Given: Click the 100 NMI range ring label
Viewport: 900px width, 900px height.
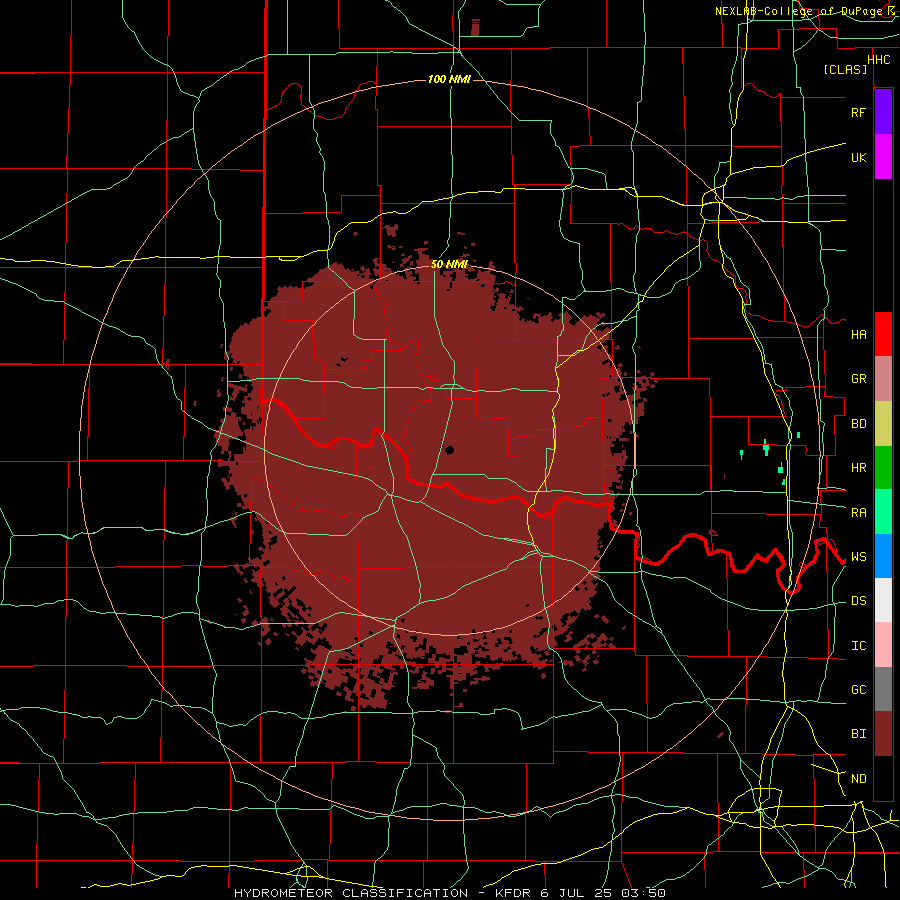Looking at the screenshot, I should click(x=449, y=79).
